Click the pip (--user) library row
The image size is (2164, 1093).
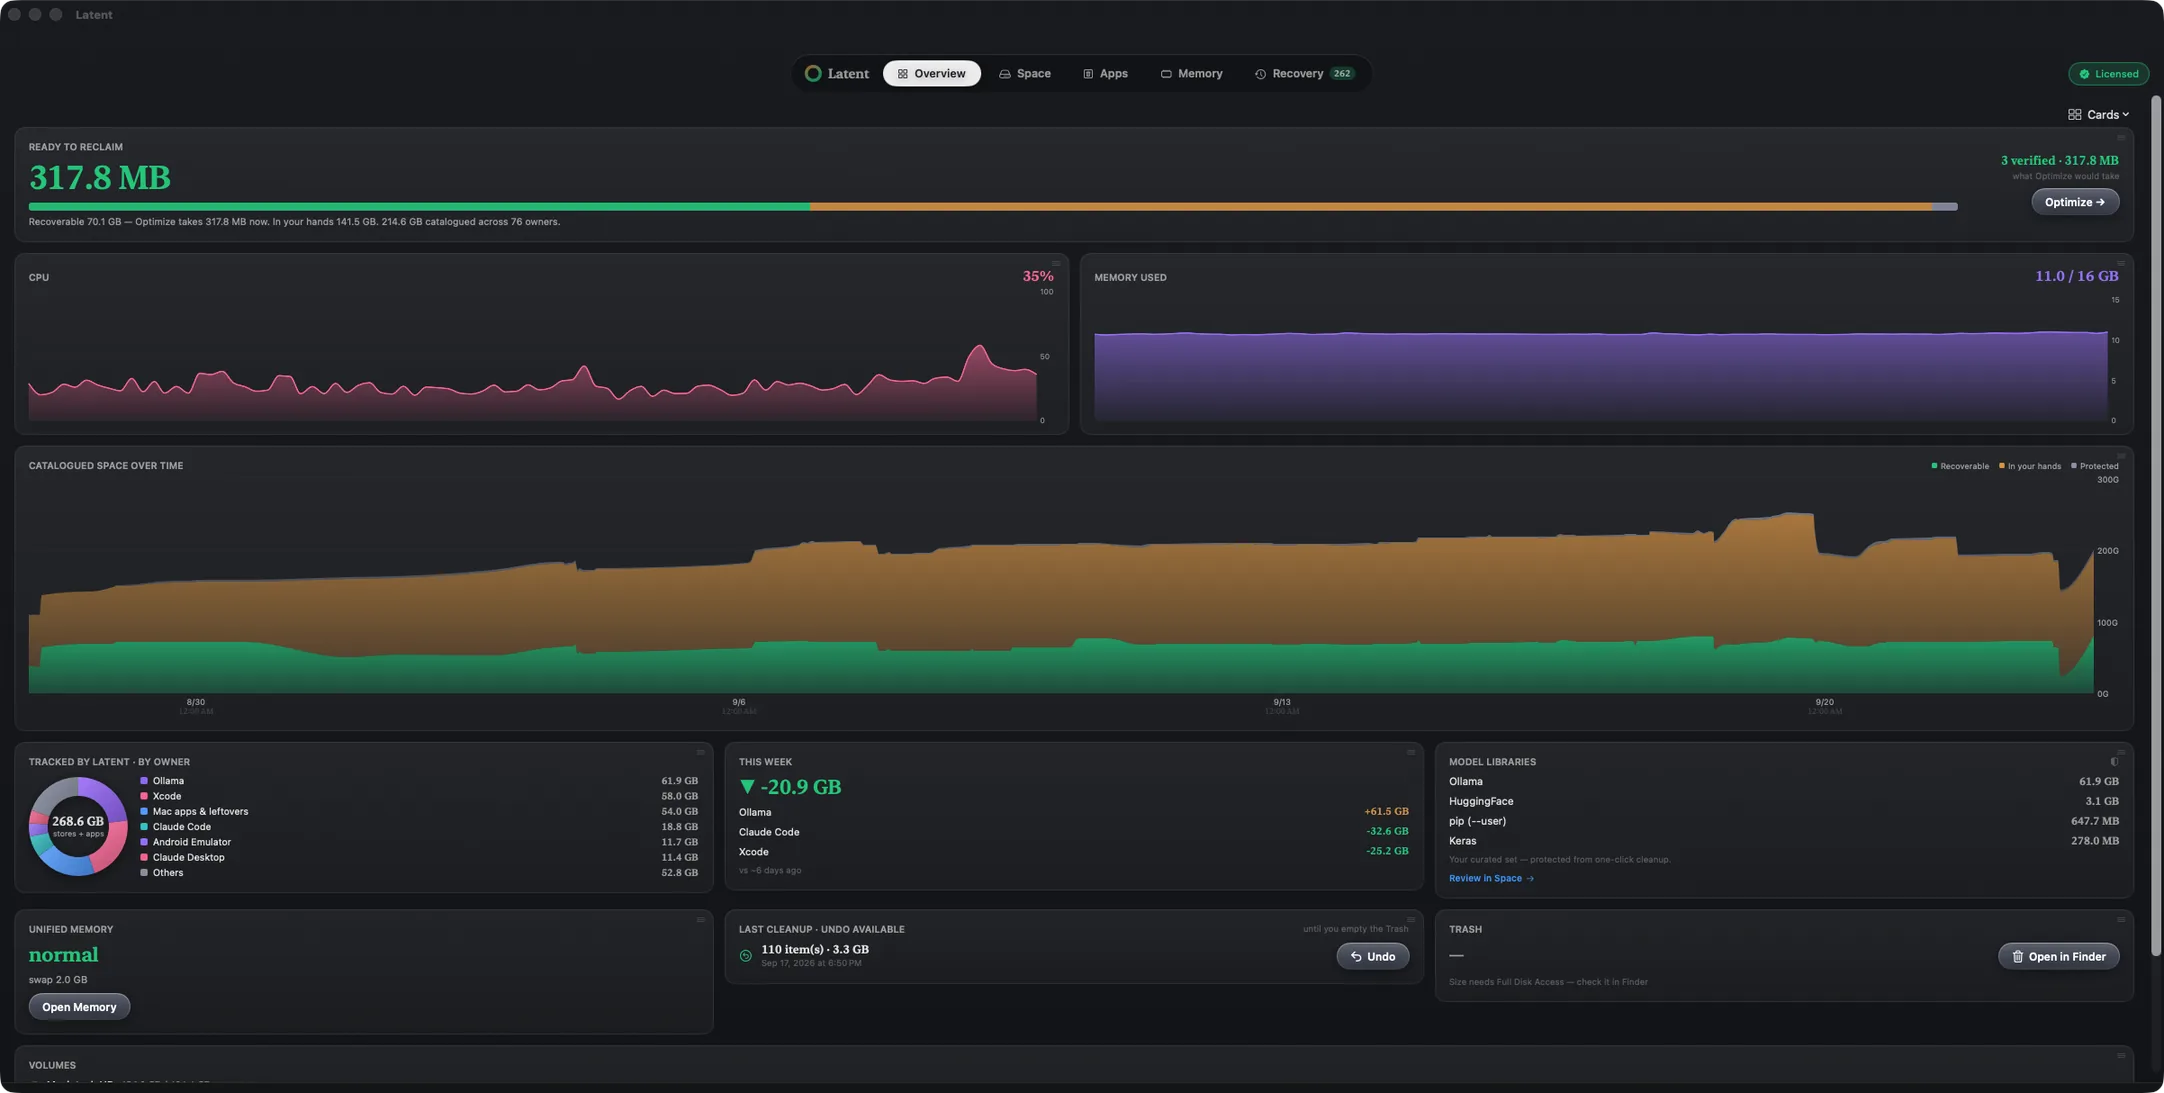pyautogui.click(x=1783, y=822)
